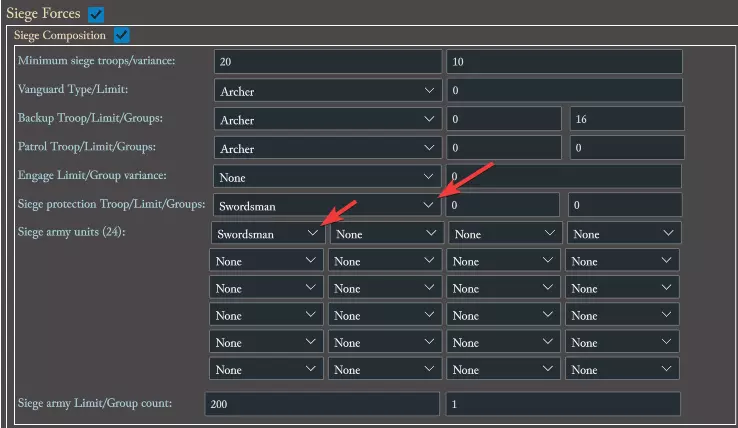Open the Backup Troop type dropdown
Image resolution: width=738 pixels, height=428 pixels.
pyautogui.click(x=327, y=120)
